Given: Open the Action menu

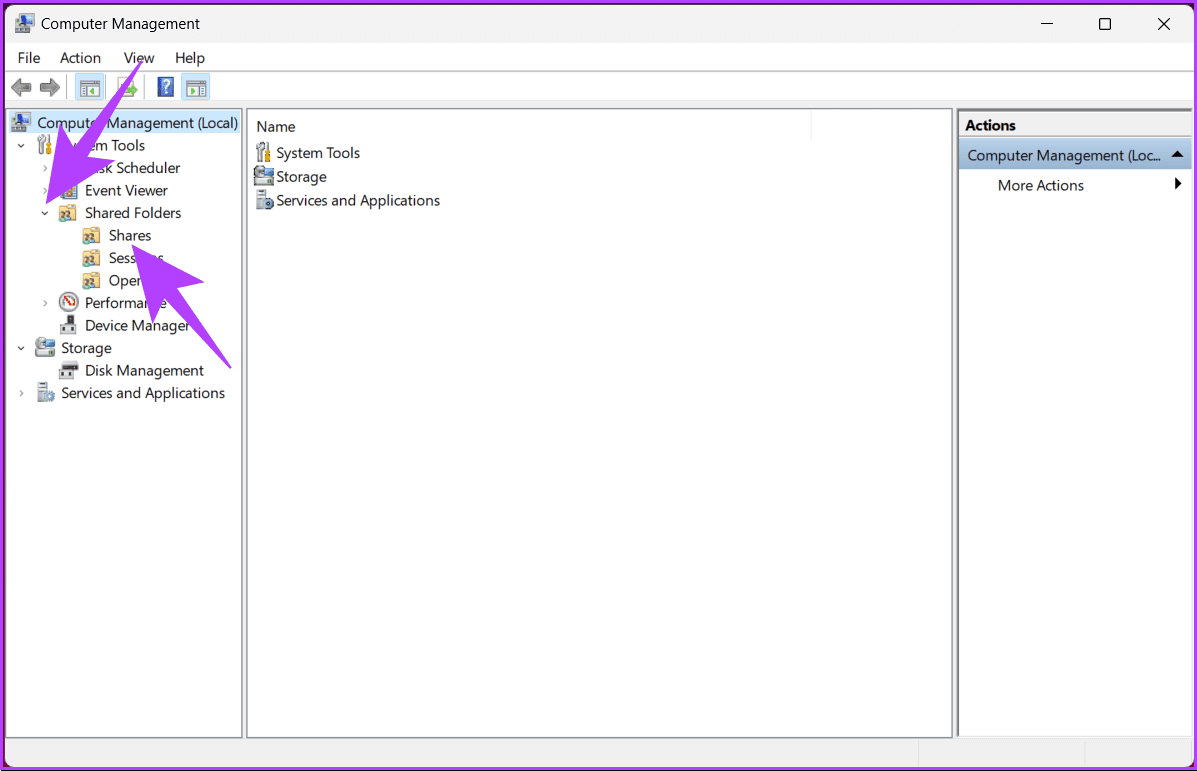Looking at the screenshot, I should click(x=80, y=58).
